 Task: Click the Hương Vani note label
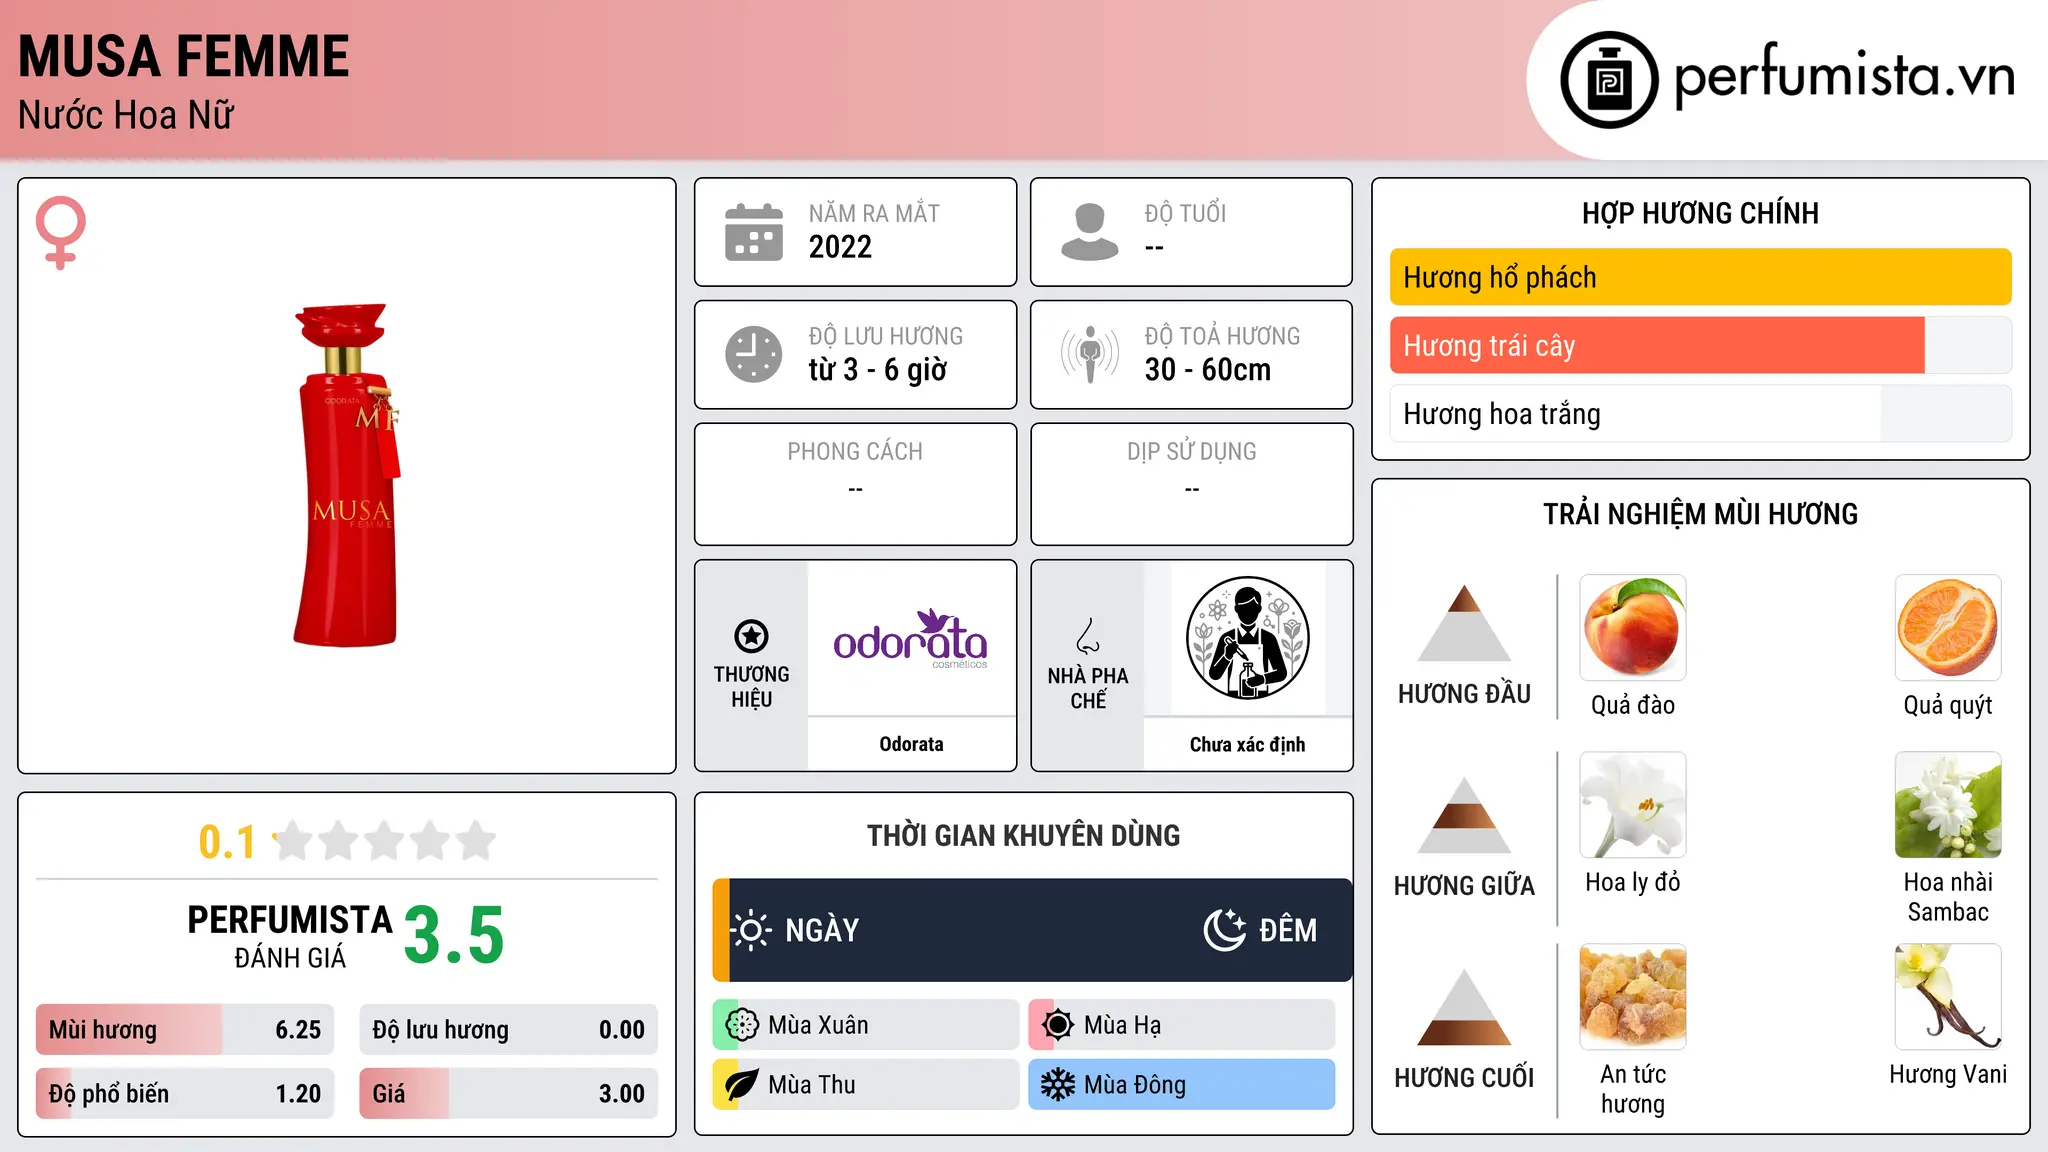(1948, 1074)
